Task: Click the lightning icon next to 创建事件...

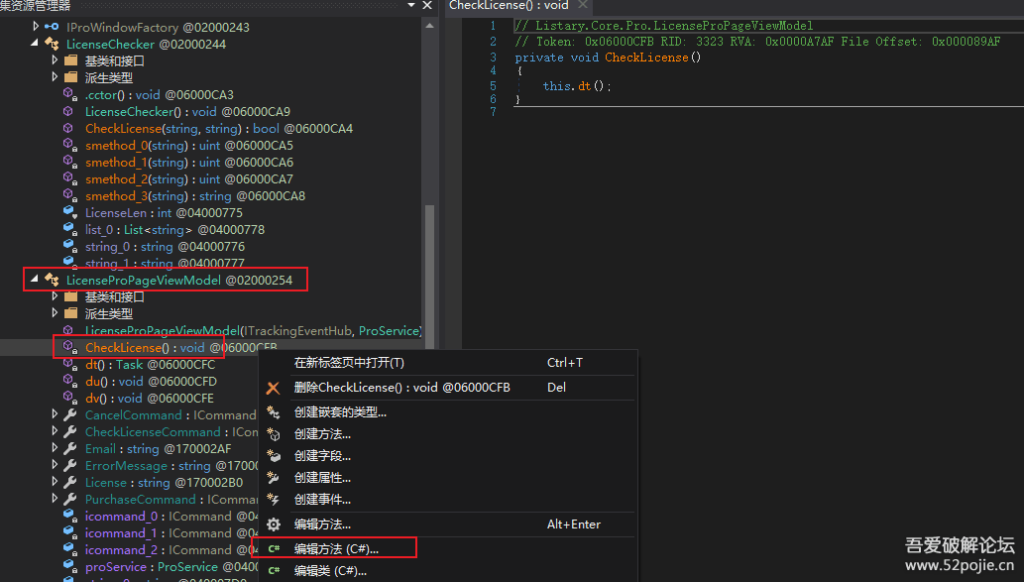Action: pos(273,500)
